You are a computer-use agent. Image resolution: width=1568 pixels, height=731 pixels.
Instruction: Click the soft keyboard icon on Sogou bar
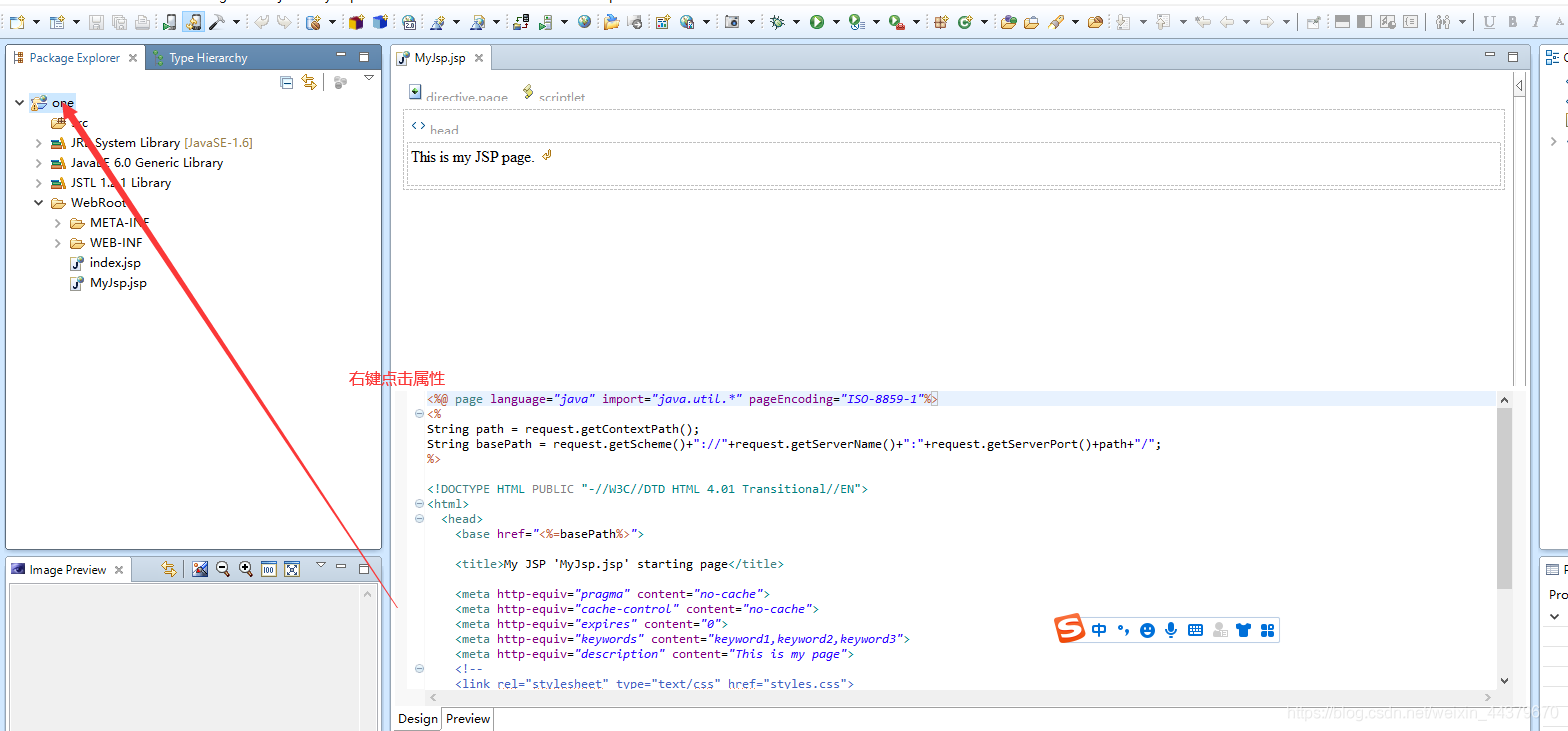(x=1195, y=630)
